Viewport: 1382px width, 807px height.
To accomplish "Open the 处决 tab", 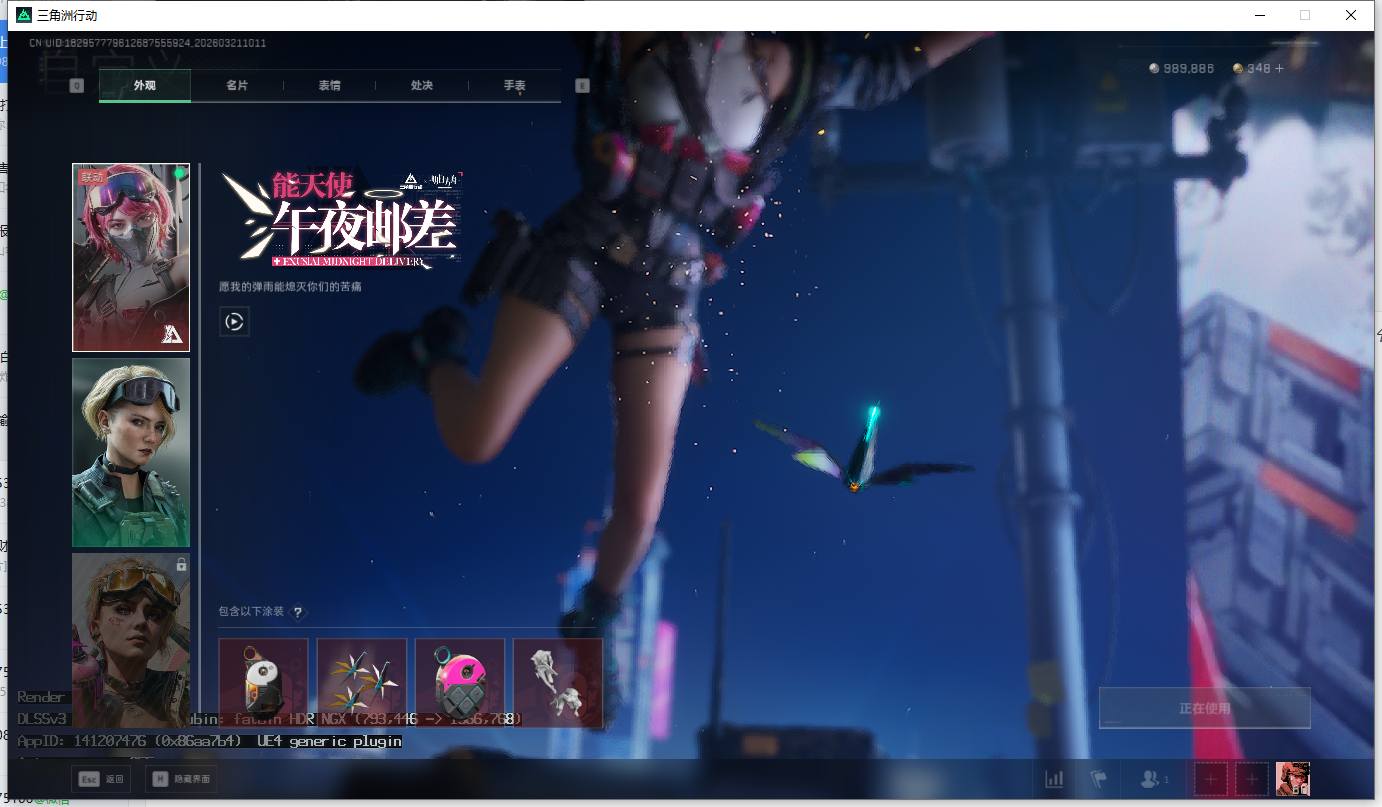I will coord(422,86).
